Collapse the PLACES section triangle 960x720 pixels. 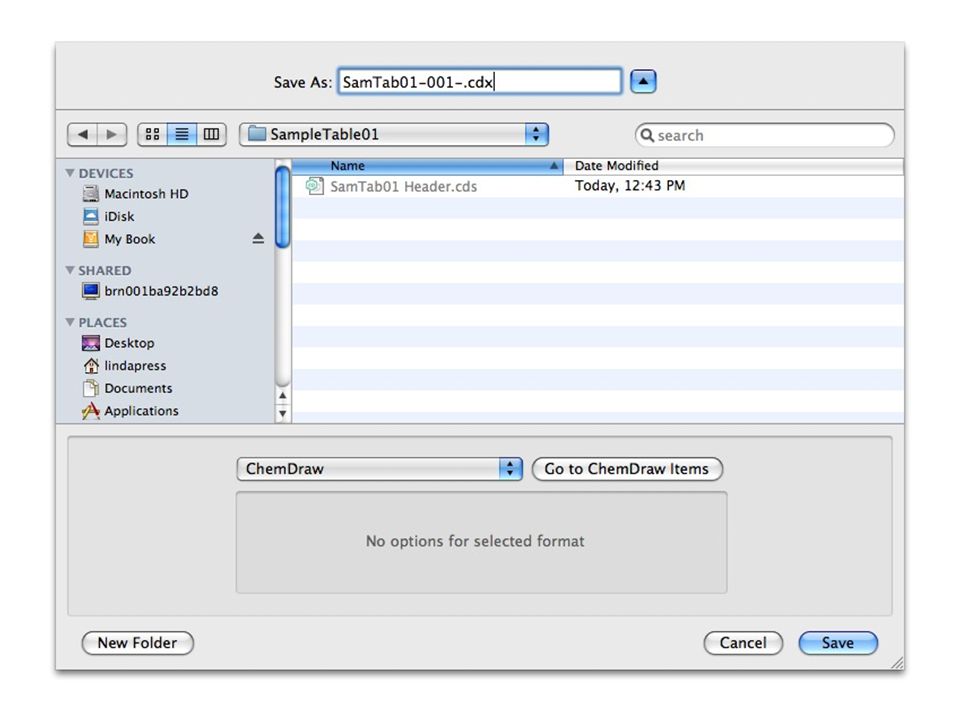click(70, 322)
